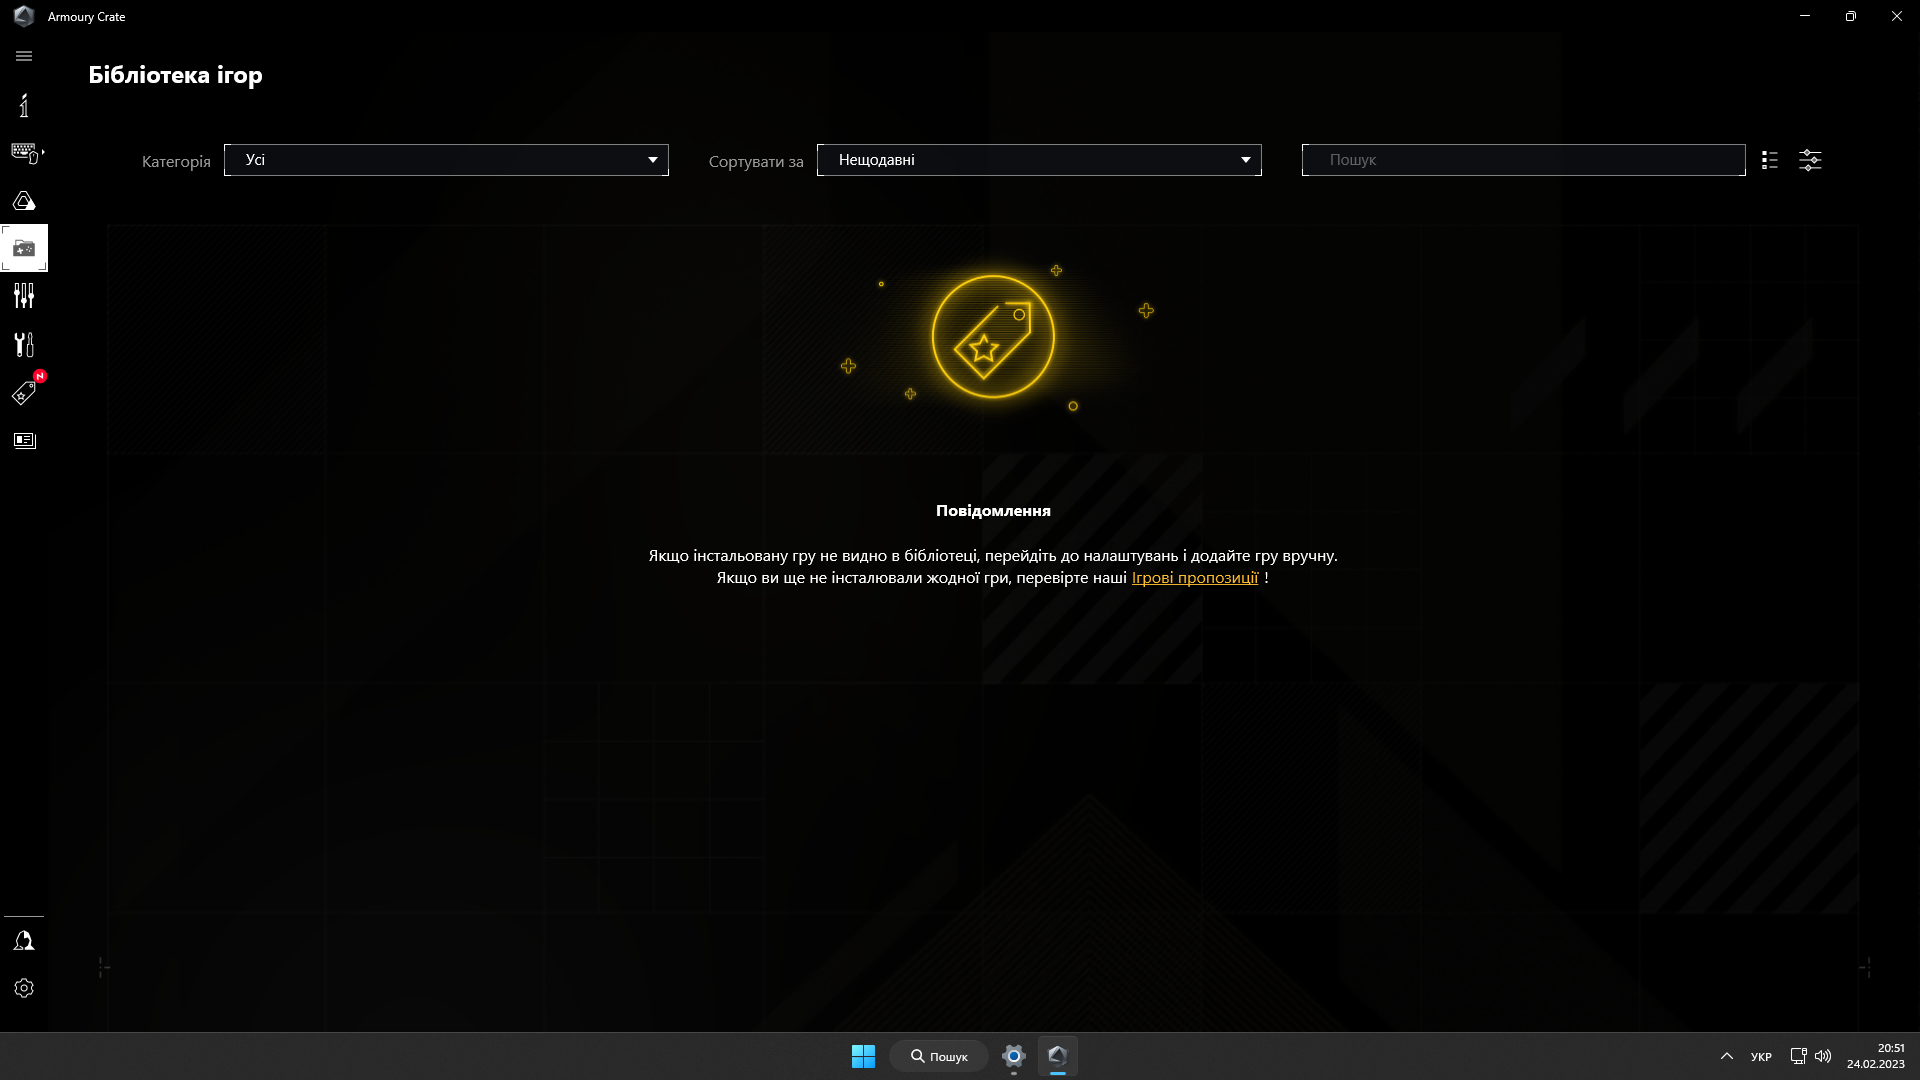Switch library to list view
Screen dimensions: 1920x1080
tap(1769, 160)
